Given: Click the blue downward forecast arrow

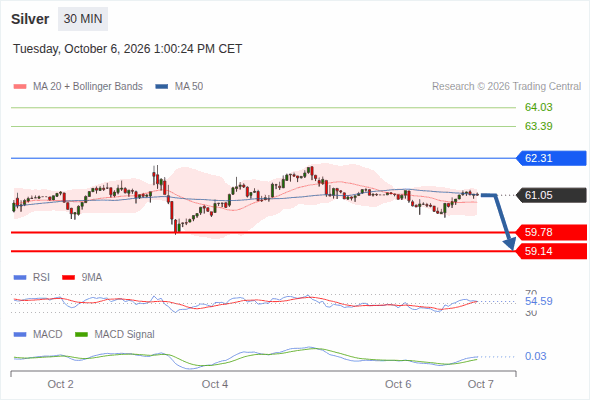Looking at the screenshot, I should (x=500, y=221).
